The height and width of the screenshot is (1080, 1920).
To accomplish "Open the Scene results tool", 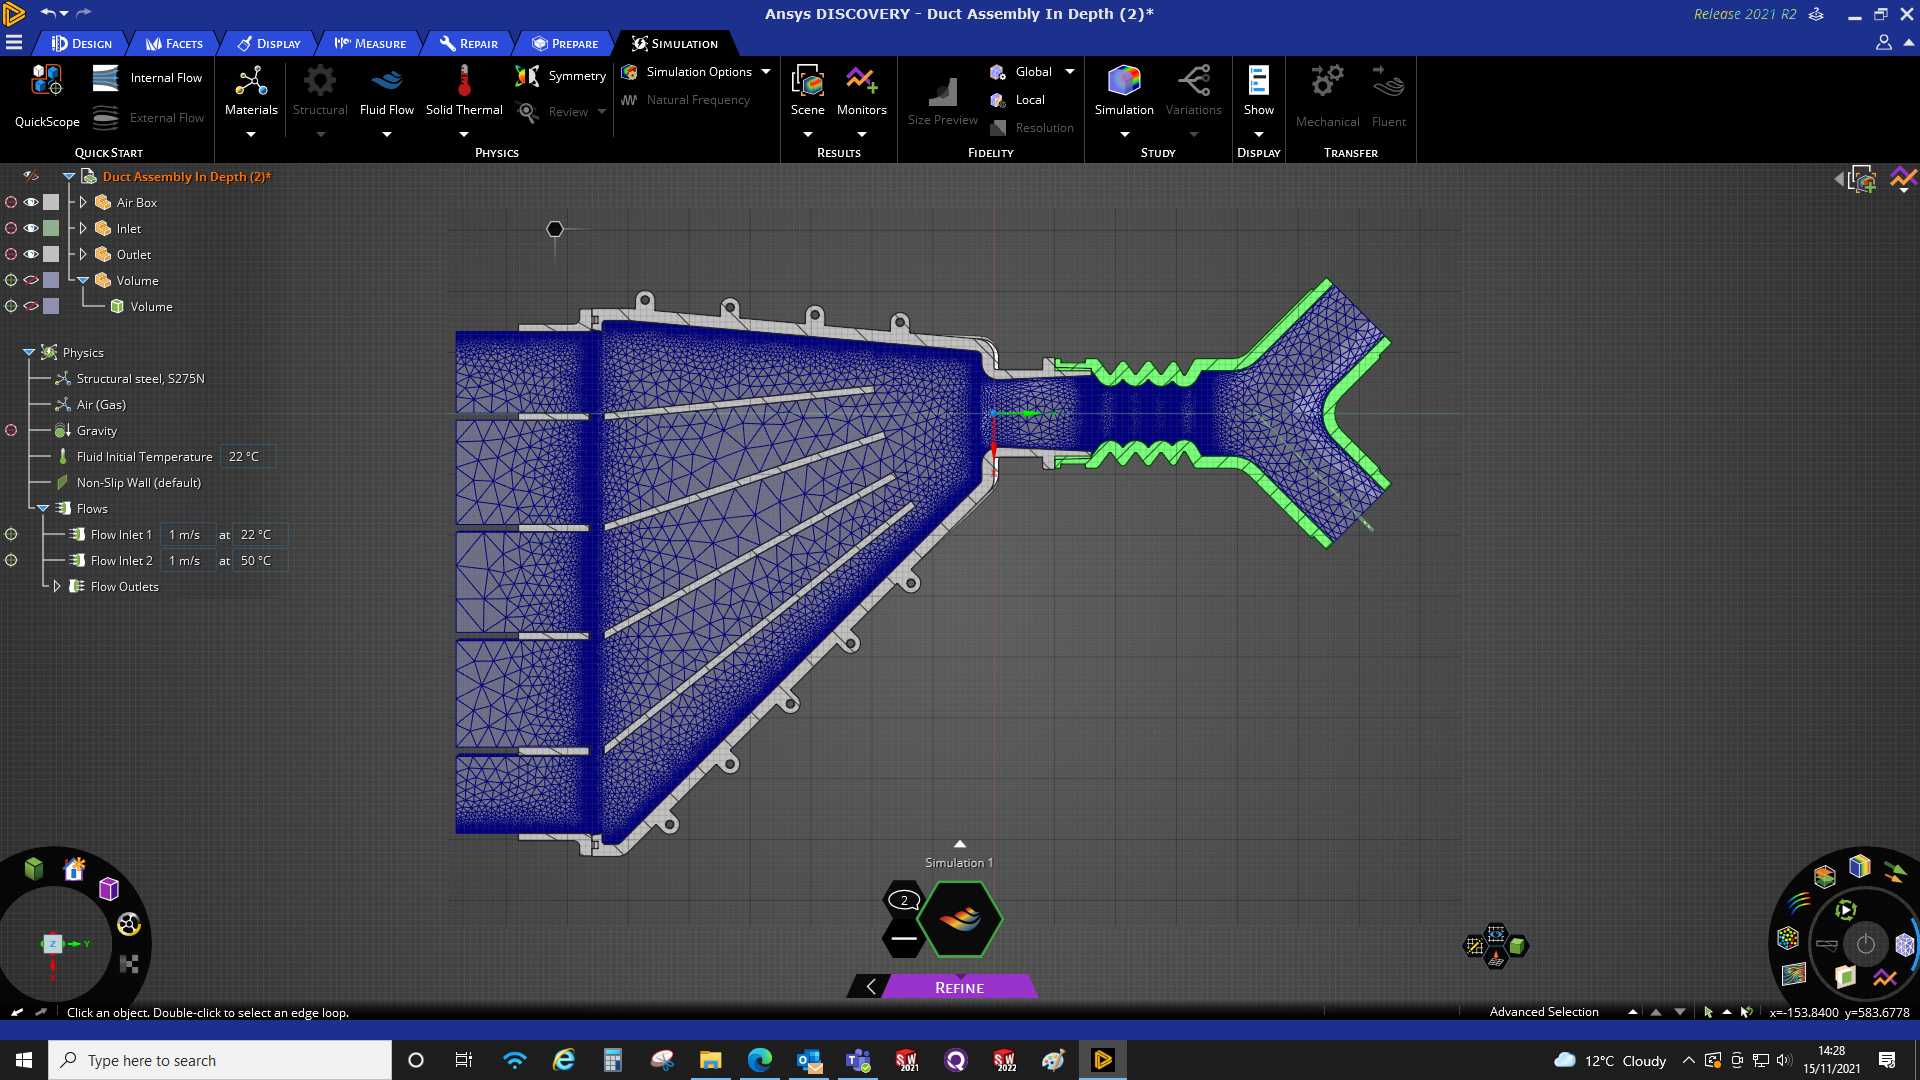I will pos(807,92).
